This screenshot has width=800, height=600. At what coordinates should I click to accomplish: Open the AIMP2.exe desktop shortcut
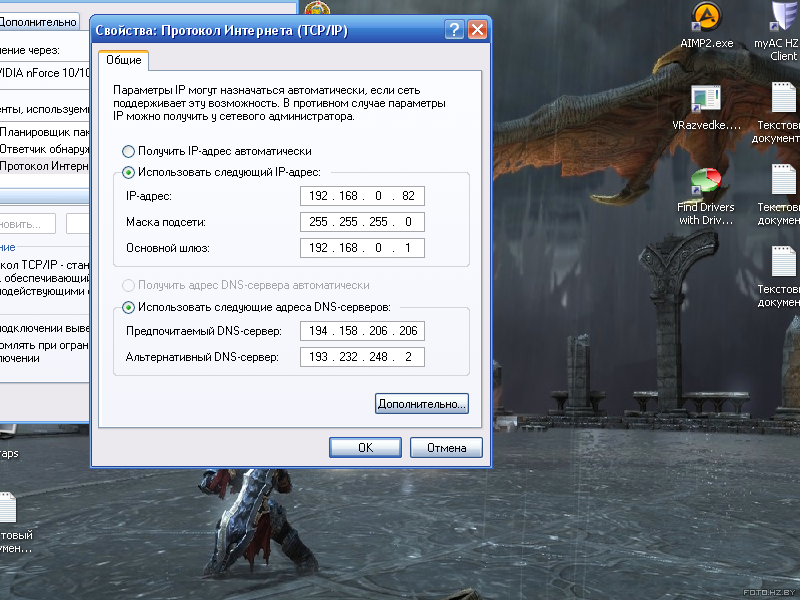coord(707,24)
